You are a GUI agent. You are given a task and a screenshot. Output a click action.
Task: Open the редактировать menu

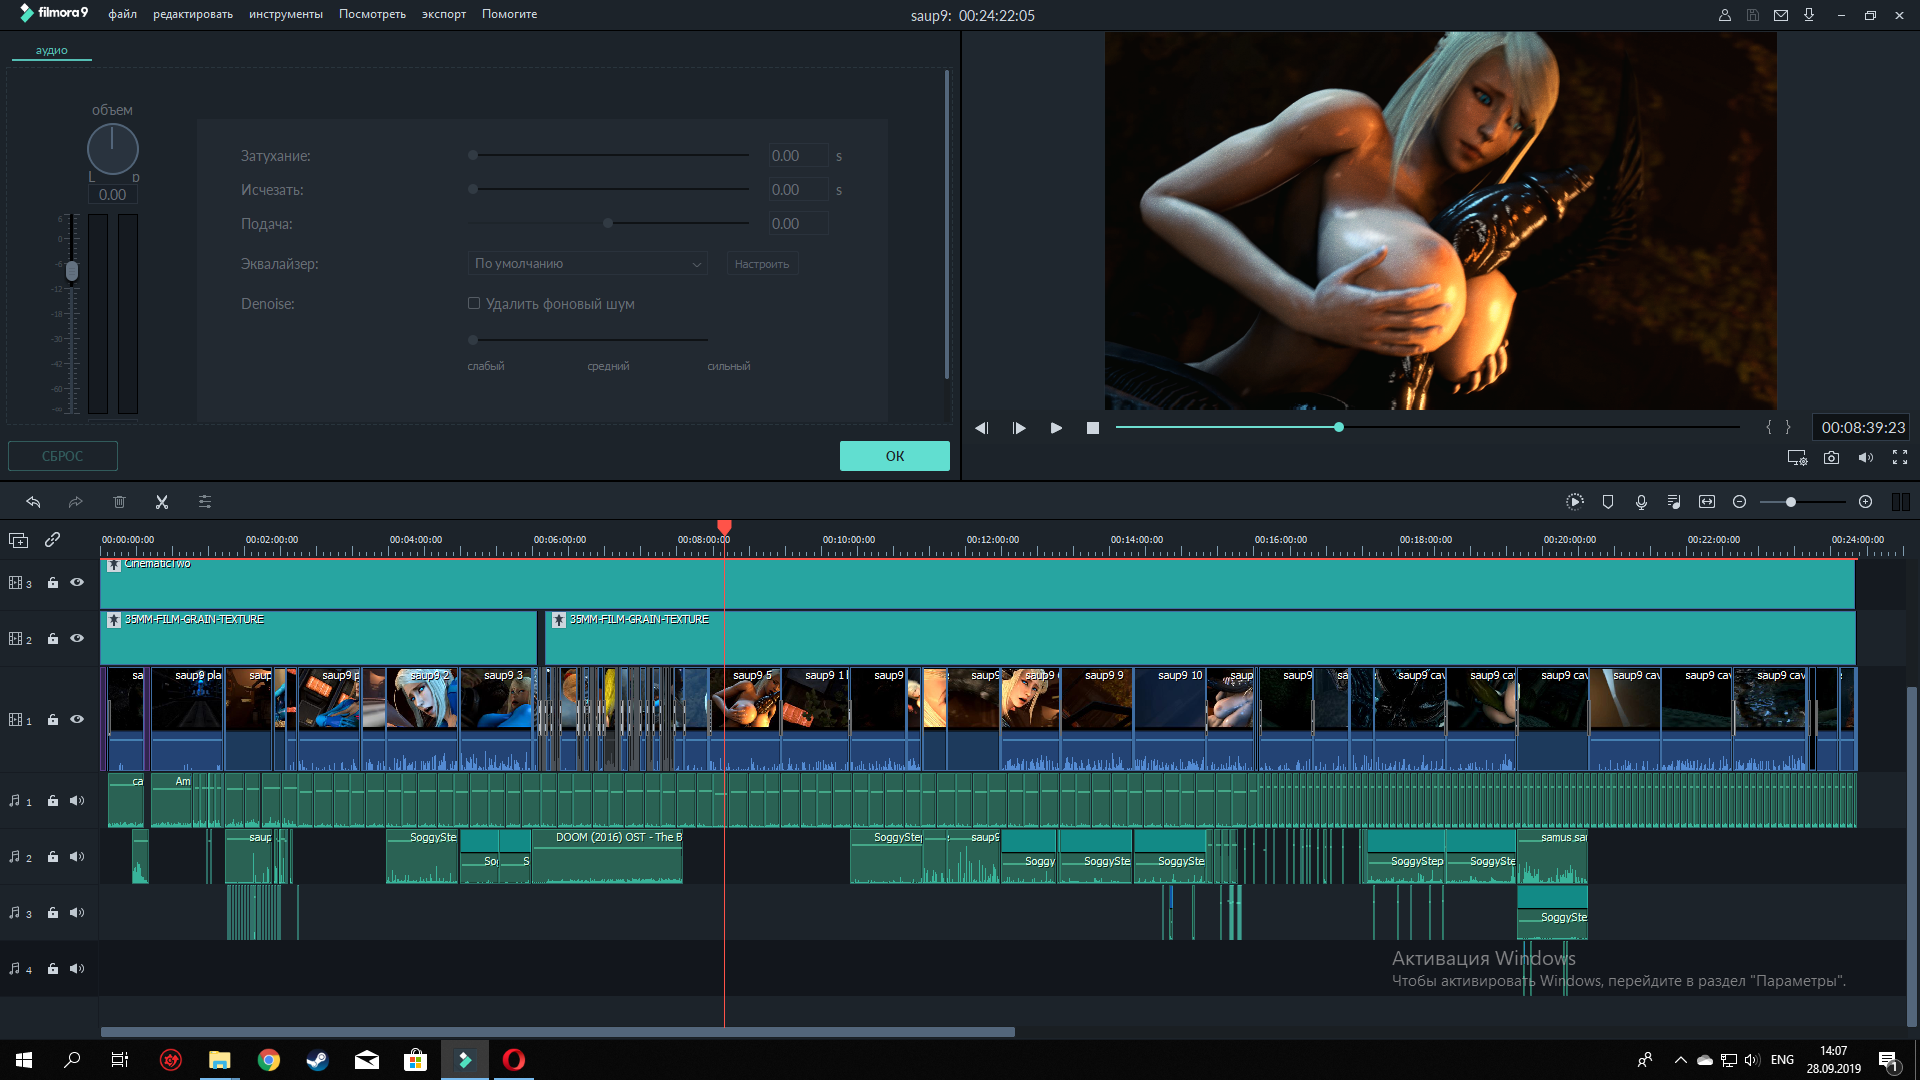click(193, 14)
